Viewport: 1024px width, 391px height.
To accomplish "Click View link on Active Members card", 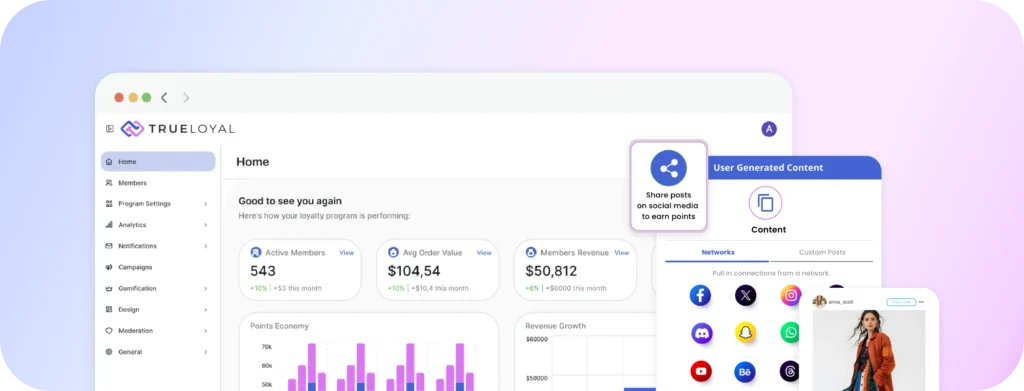I will (x=346, y=253).
